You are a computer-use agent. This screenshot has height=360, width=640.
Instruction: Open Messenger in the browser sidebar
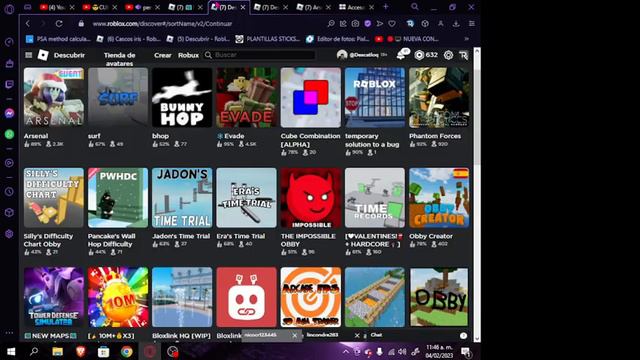point(9,113)
